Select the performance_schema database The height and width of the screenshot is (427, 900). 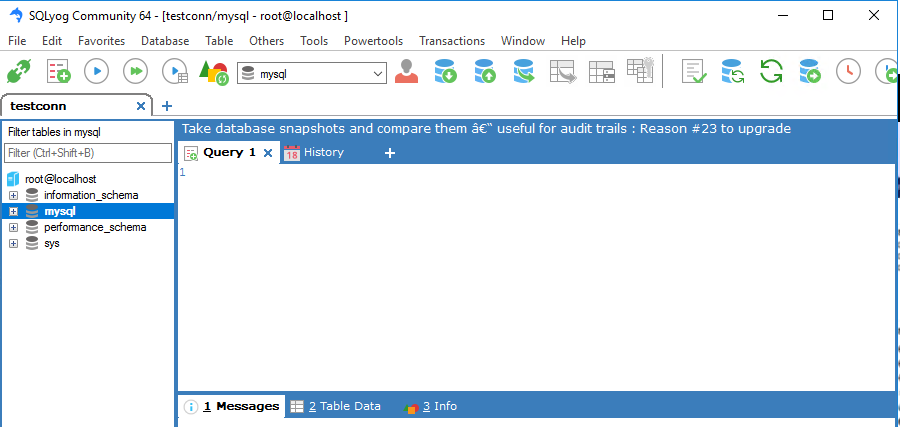[x=95, y=227]
